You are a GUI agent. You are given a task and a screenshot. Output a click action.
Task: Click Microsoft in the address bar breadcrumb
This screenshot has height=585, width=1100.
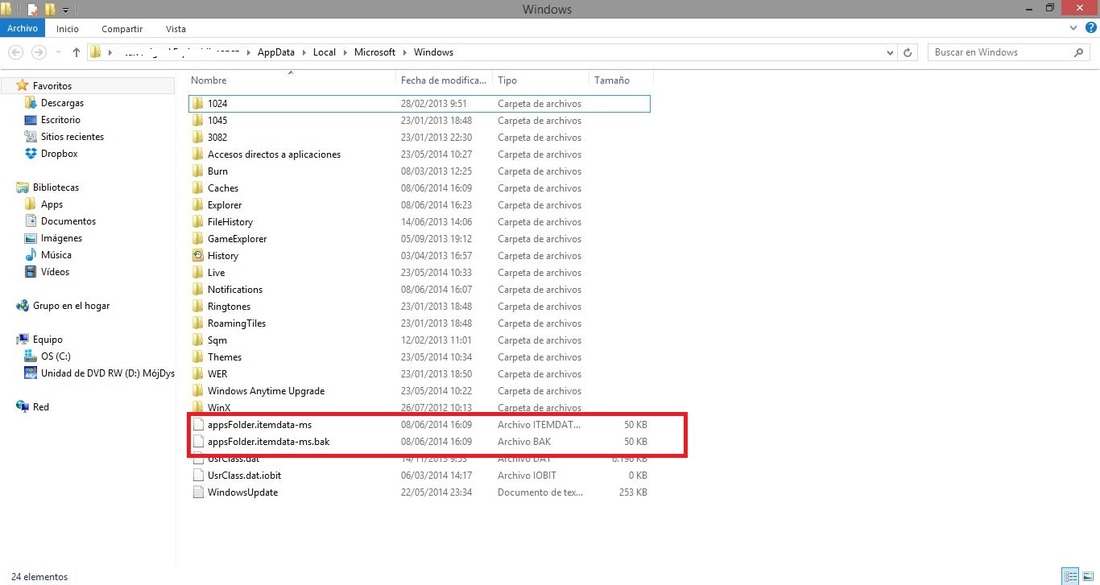[x=375, y=52]
